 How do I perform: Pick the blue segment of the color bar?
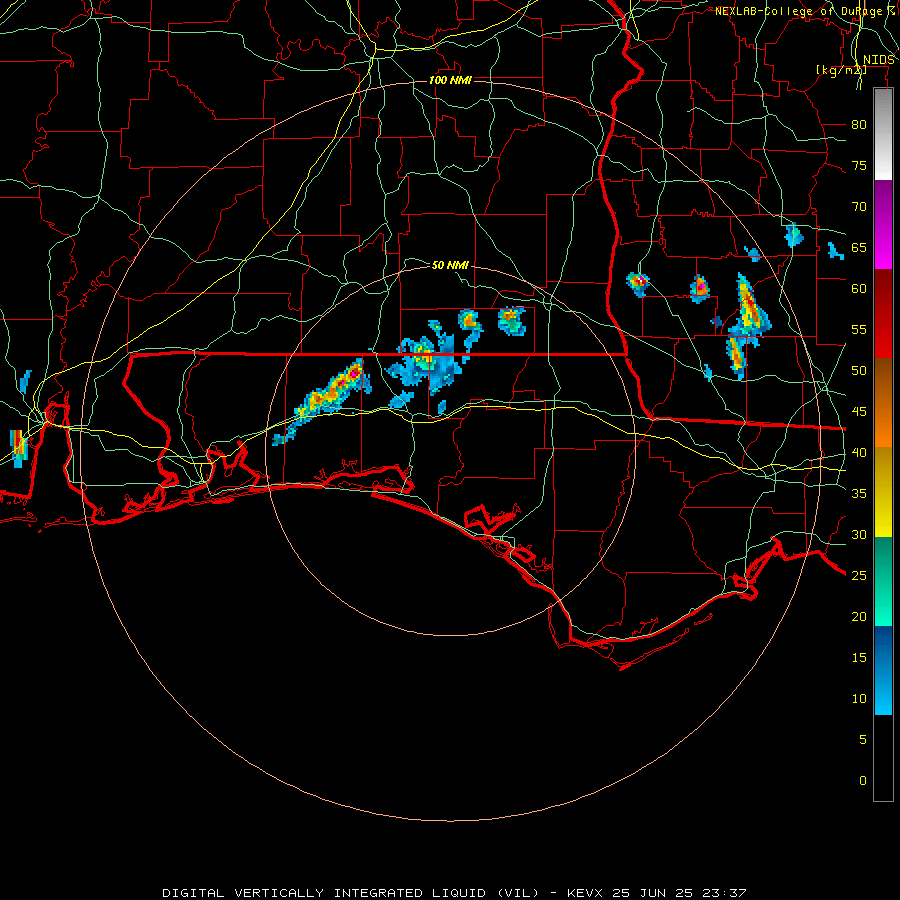(883, 670)
